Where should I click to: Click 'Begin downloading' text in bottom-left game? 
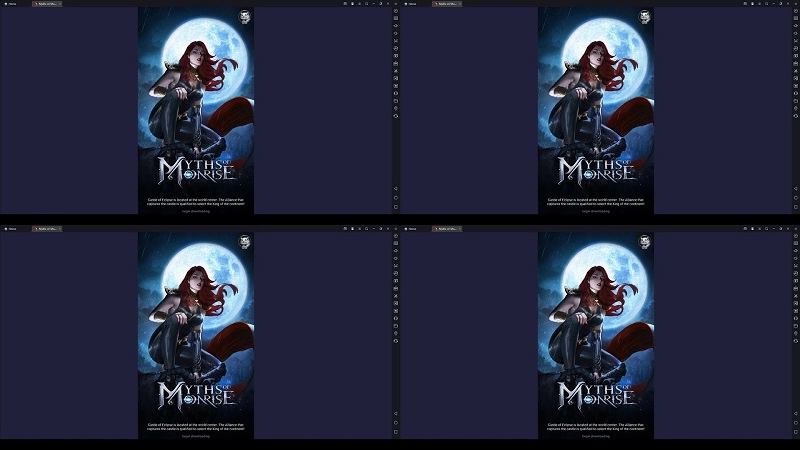coord(196,436)
